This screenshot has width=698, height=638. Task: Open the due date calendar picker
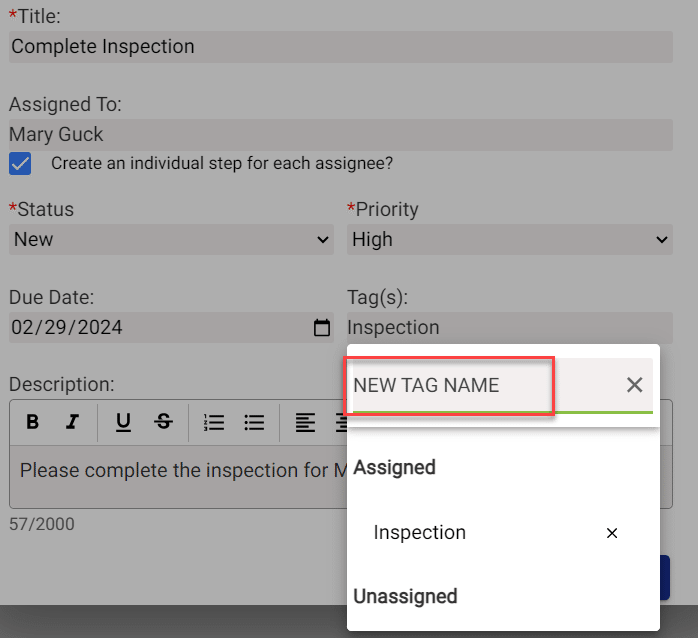point(322,327)
